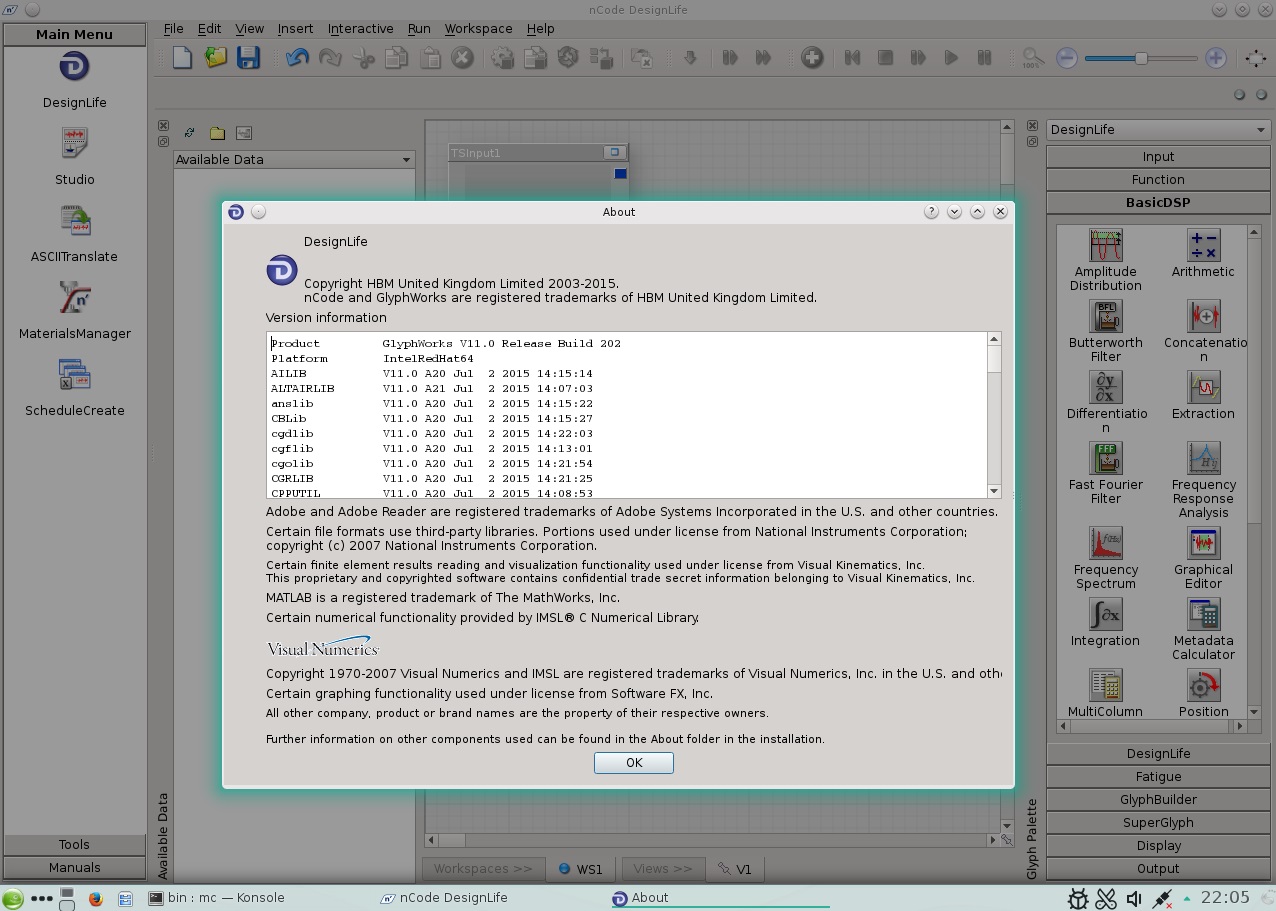Select the Metadata Calculator glyph

[x=1203, y=629]
